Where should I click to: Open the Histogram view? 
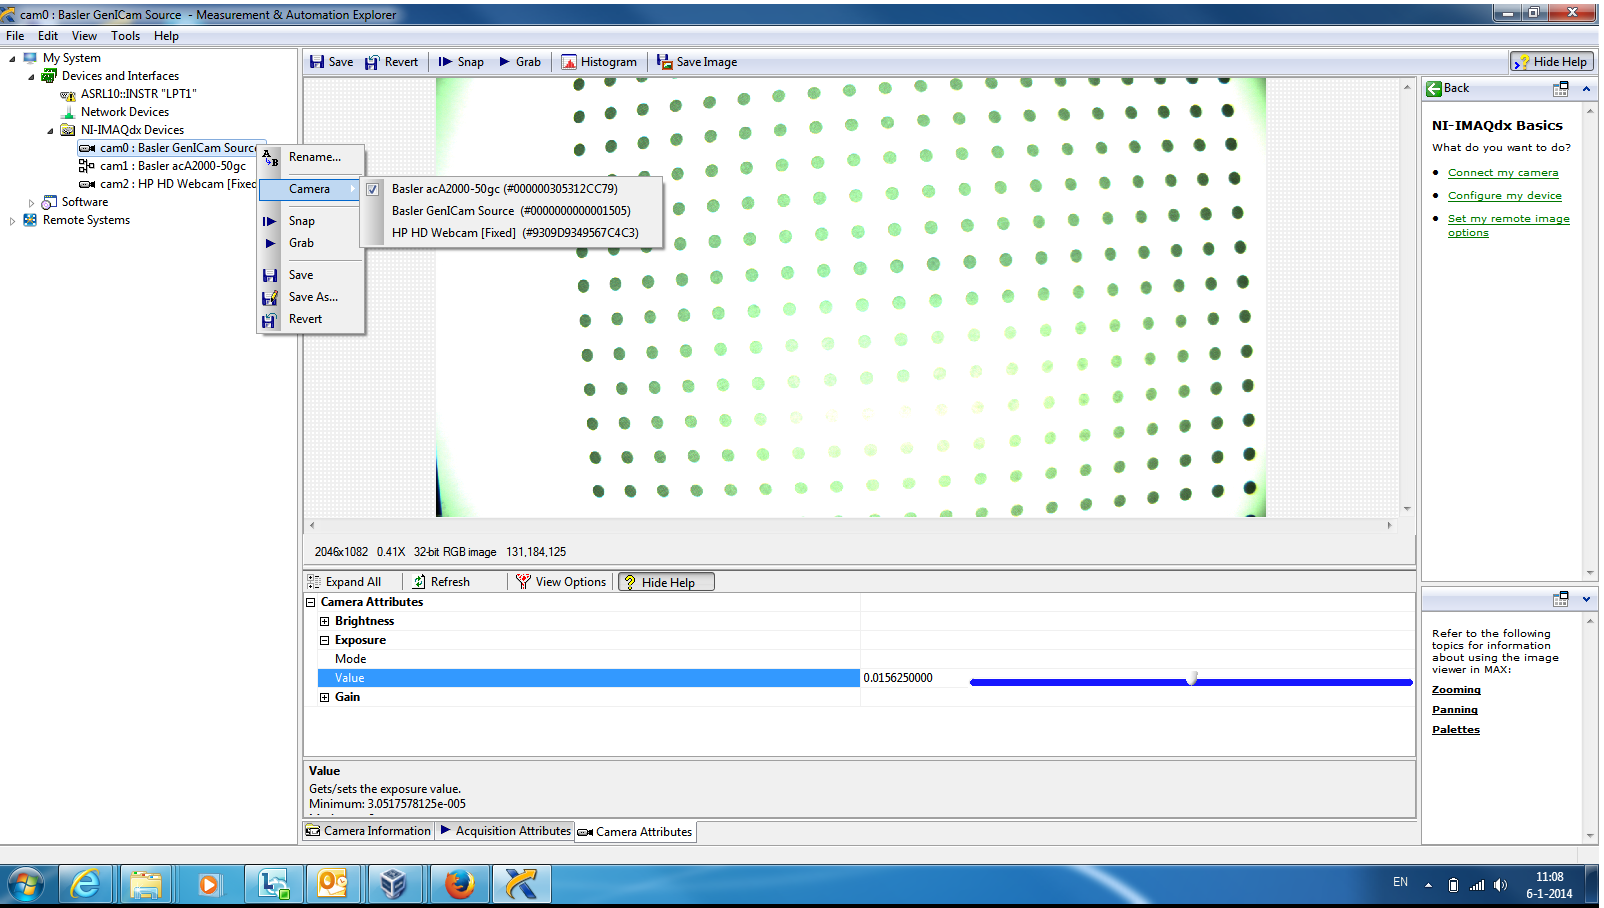point(599,62)
